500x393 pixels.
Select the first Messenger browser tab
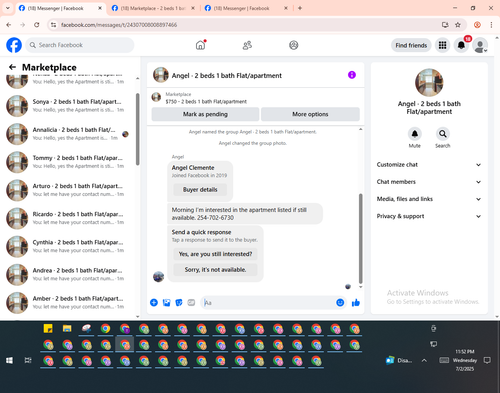60,8
